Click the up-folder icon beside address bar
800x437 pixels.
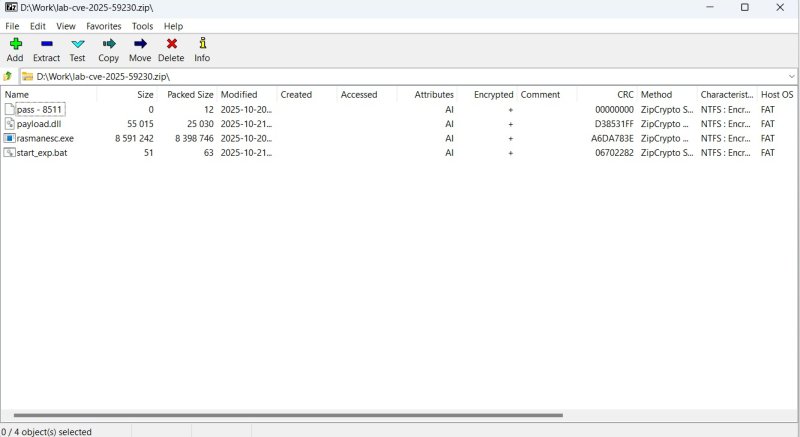[8, 76]
